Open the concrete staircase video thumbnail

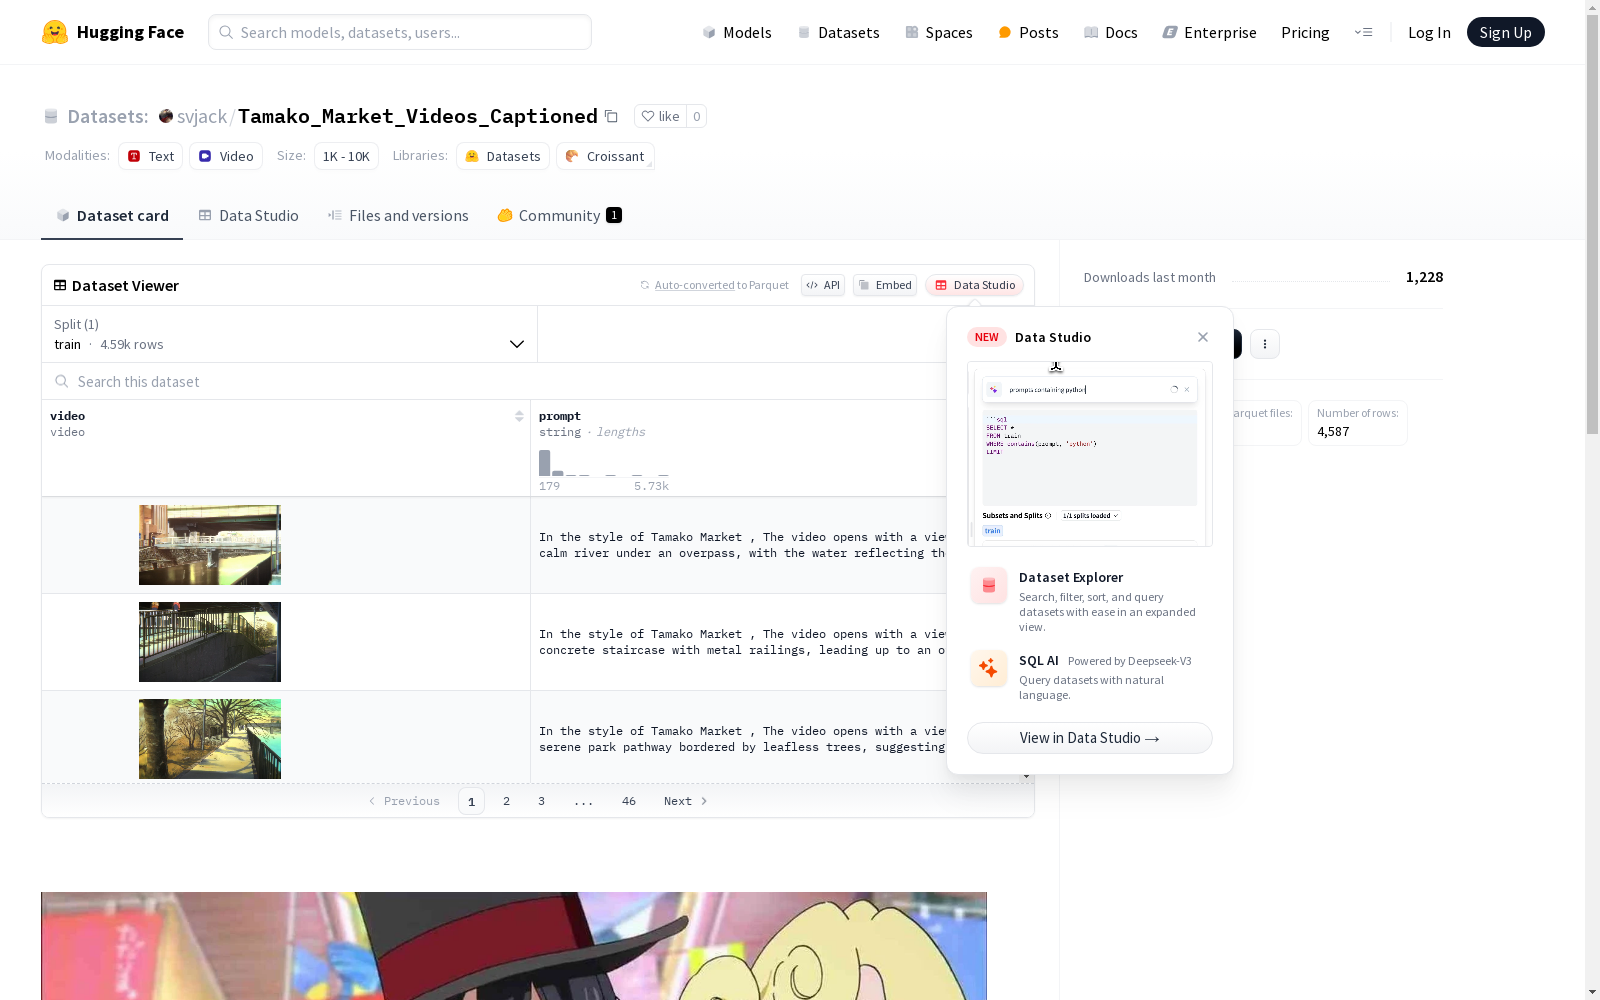[x=210, y=642]
